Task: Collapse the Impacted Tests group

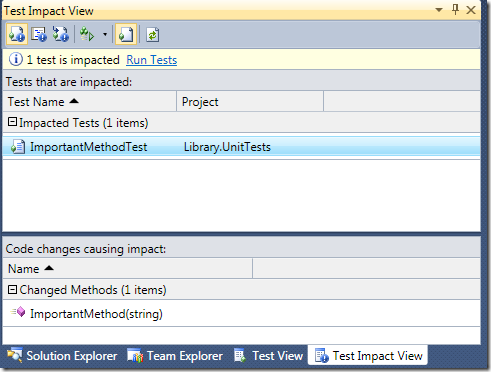Action: (x=12, y=122)
